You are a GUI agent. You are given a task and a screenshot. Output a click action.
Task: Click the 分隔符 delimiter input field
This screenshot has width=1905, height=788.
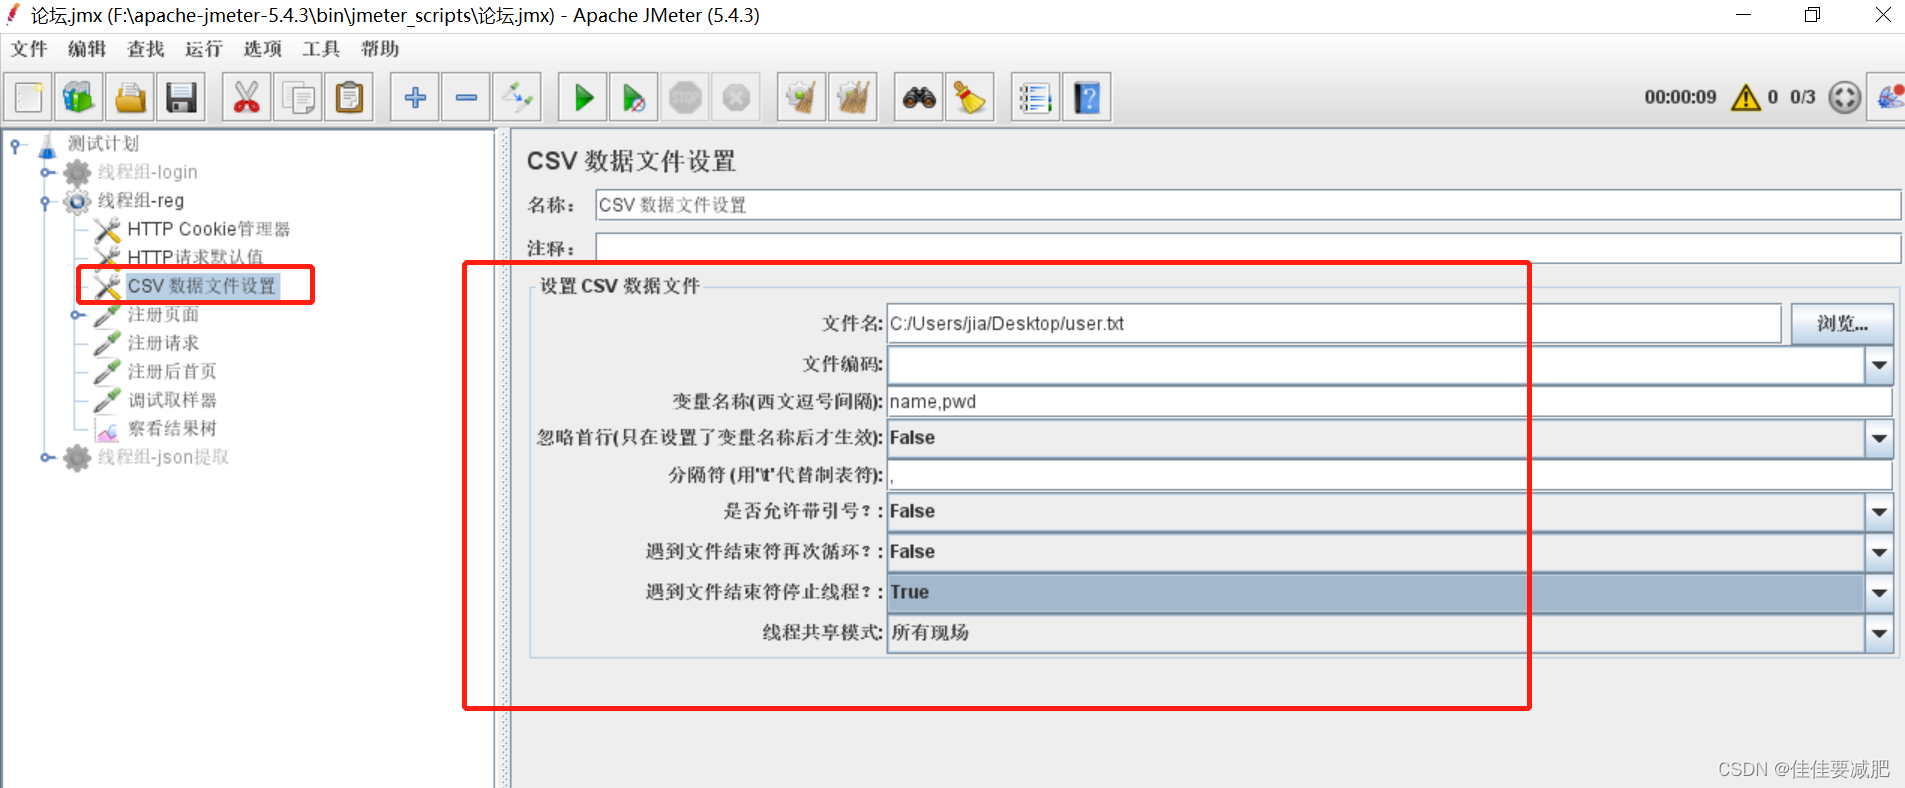pos(1390,475)
